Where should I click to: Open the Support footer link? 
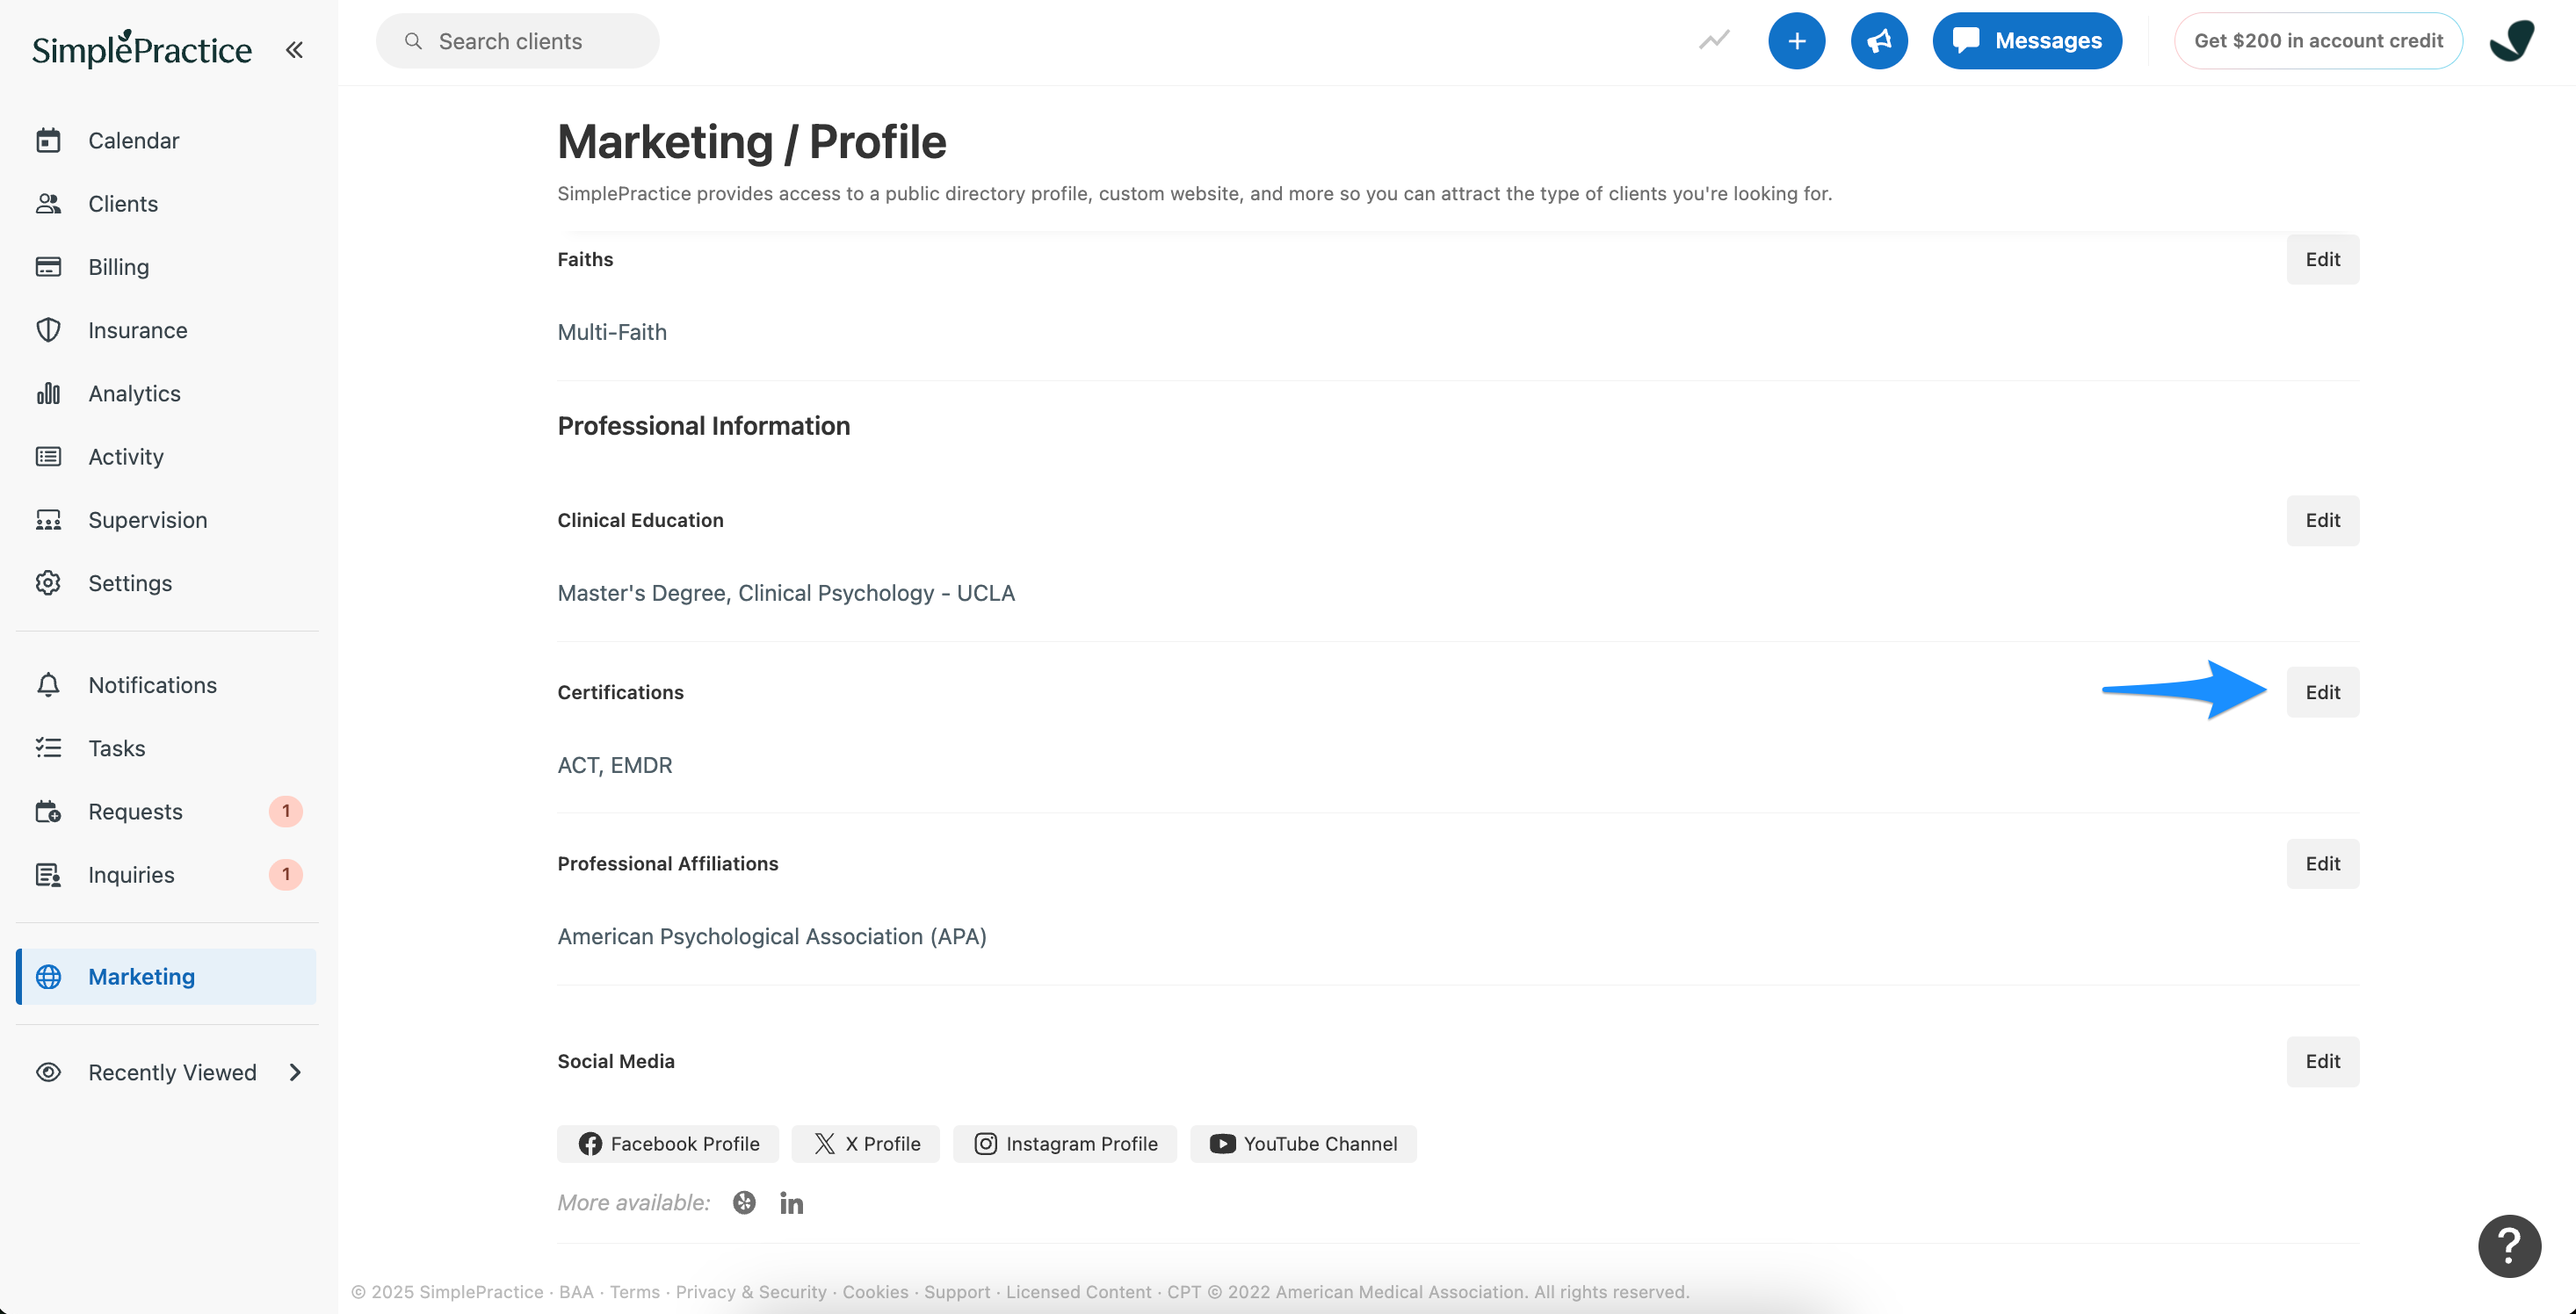click(x=957, y=1292)
